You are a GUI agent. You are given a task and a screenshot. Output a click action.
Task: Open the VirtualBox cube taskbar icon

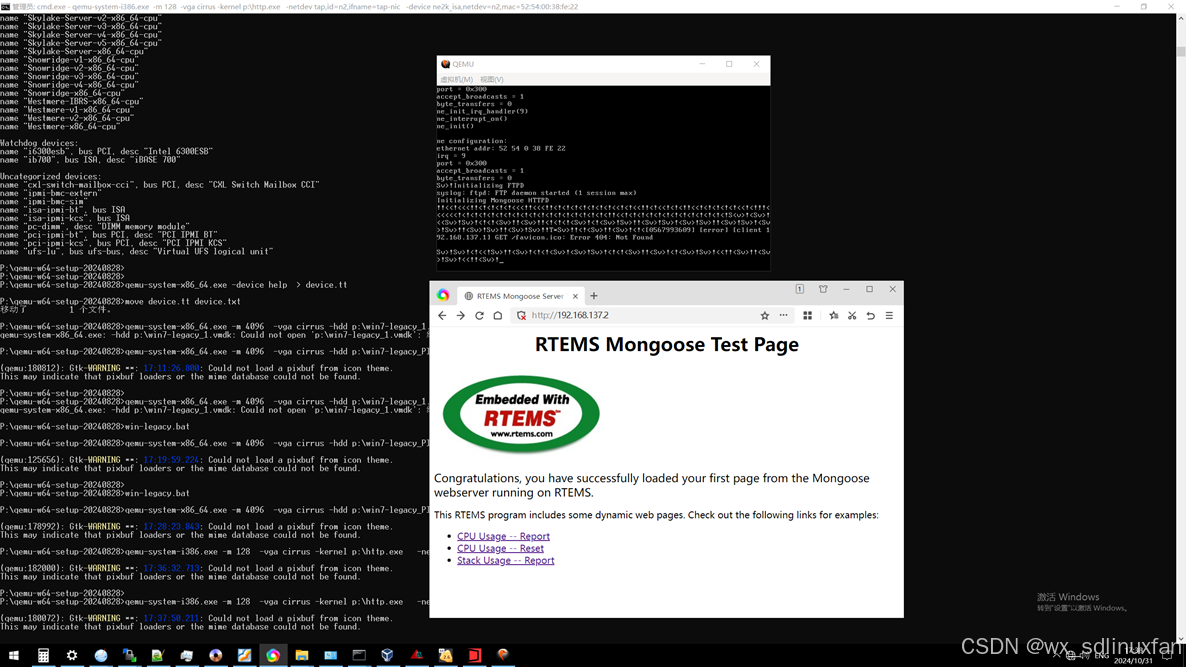pos(388,655)
